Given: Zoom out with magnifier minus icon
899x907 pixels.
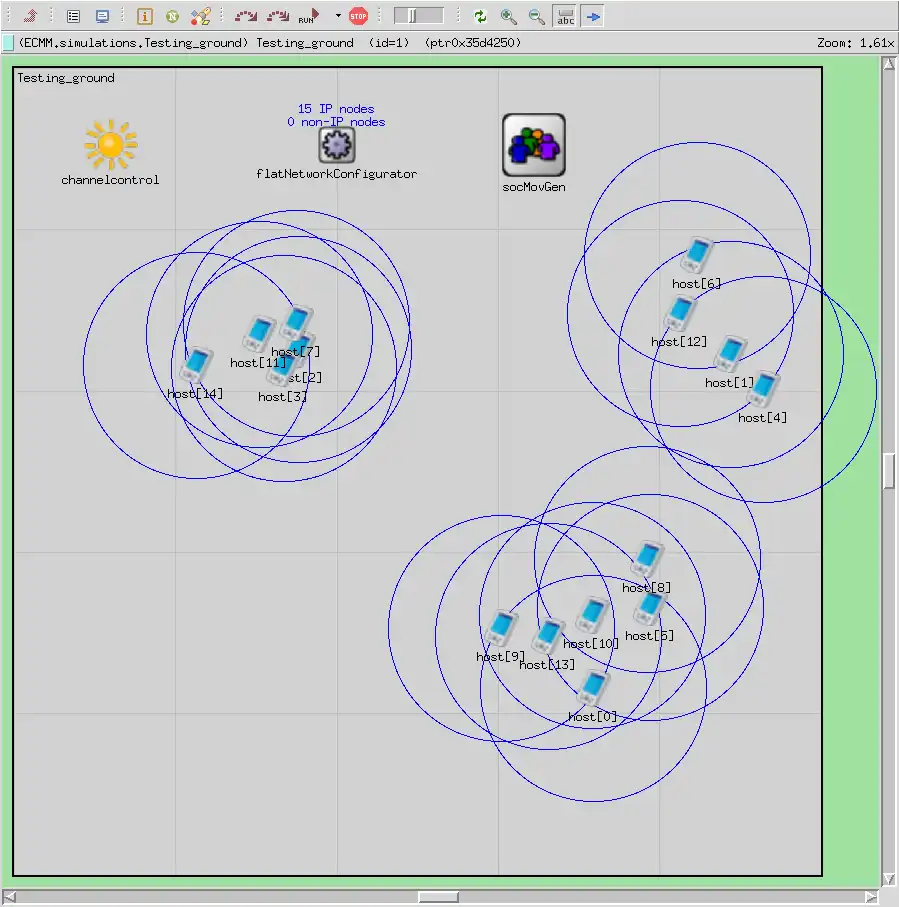Looking at the screenshot, I should click(x=537, y=16).
